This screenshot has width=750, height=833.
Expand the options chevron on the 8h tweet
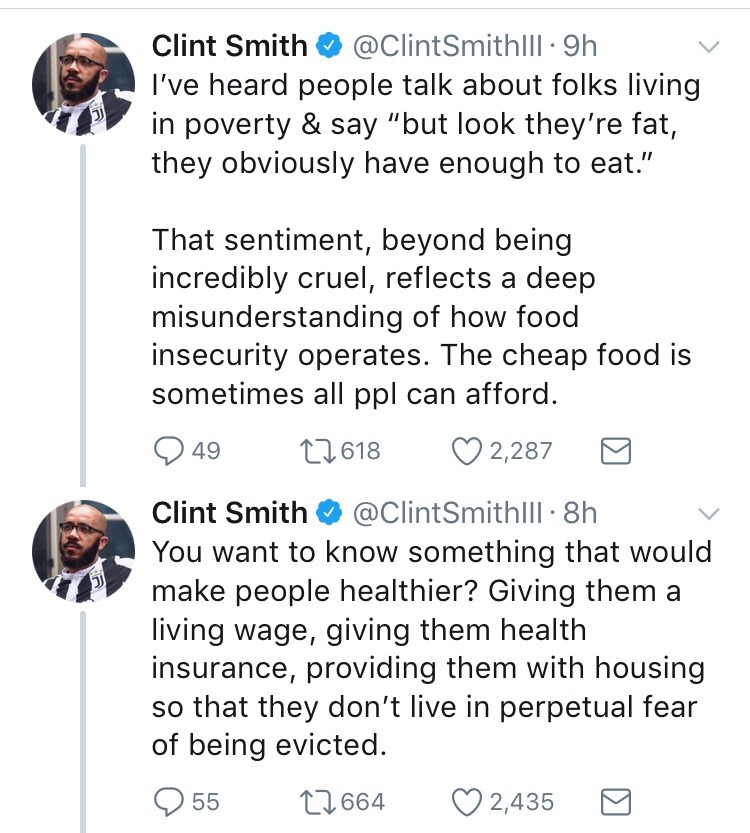click(708, 514)
